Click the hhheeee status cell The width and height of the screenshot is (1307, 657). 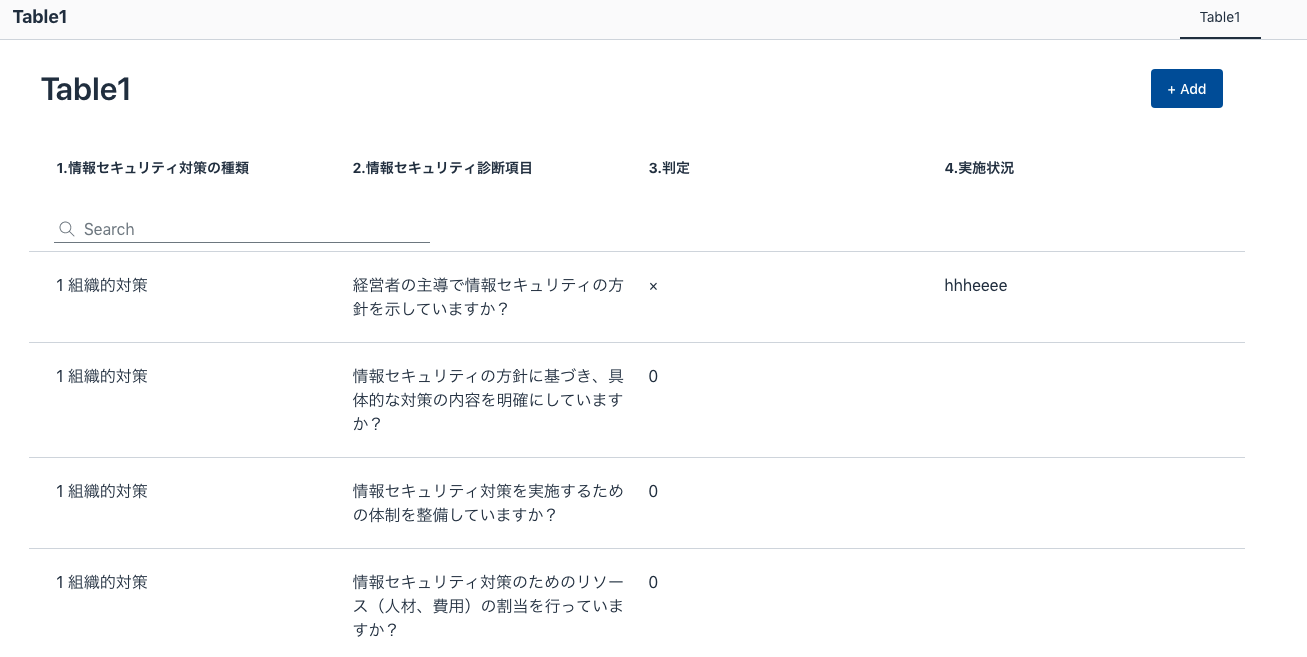pos(975,286)
